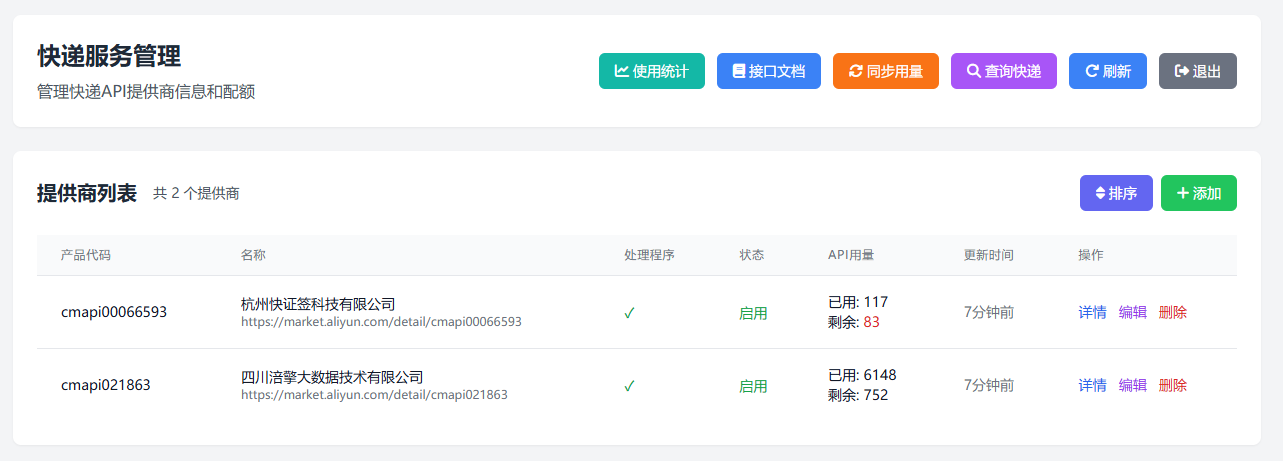
Task: Edit provider cmapi021863 via 编辑
Action: [x=1132, y=385]
